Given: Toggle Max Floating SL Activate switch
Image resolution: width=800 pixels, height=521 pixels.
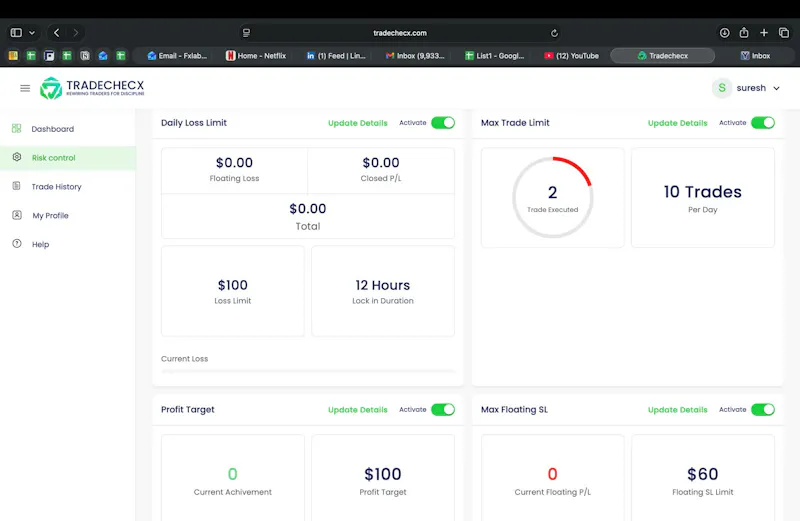Looking at the screenshot, I should tap(763, 409).
